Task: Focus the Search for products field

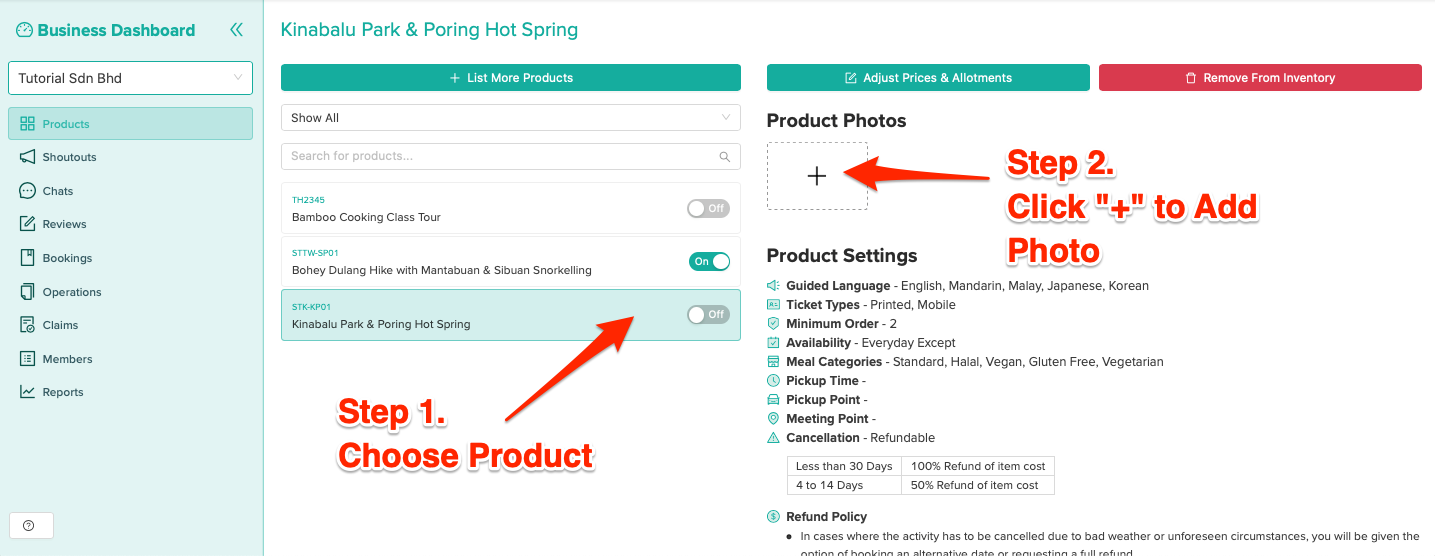Action: coord(500,156)
